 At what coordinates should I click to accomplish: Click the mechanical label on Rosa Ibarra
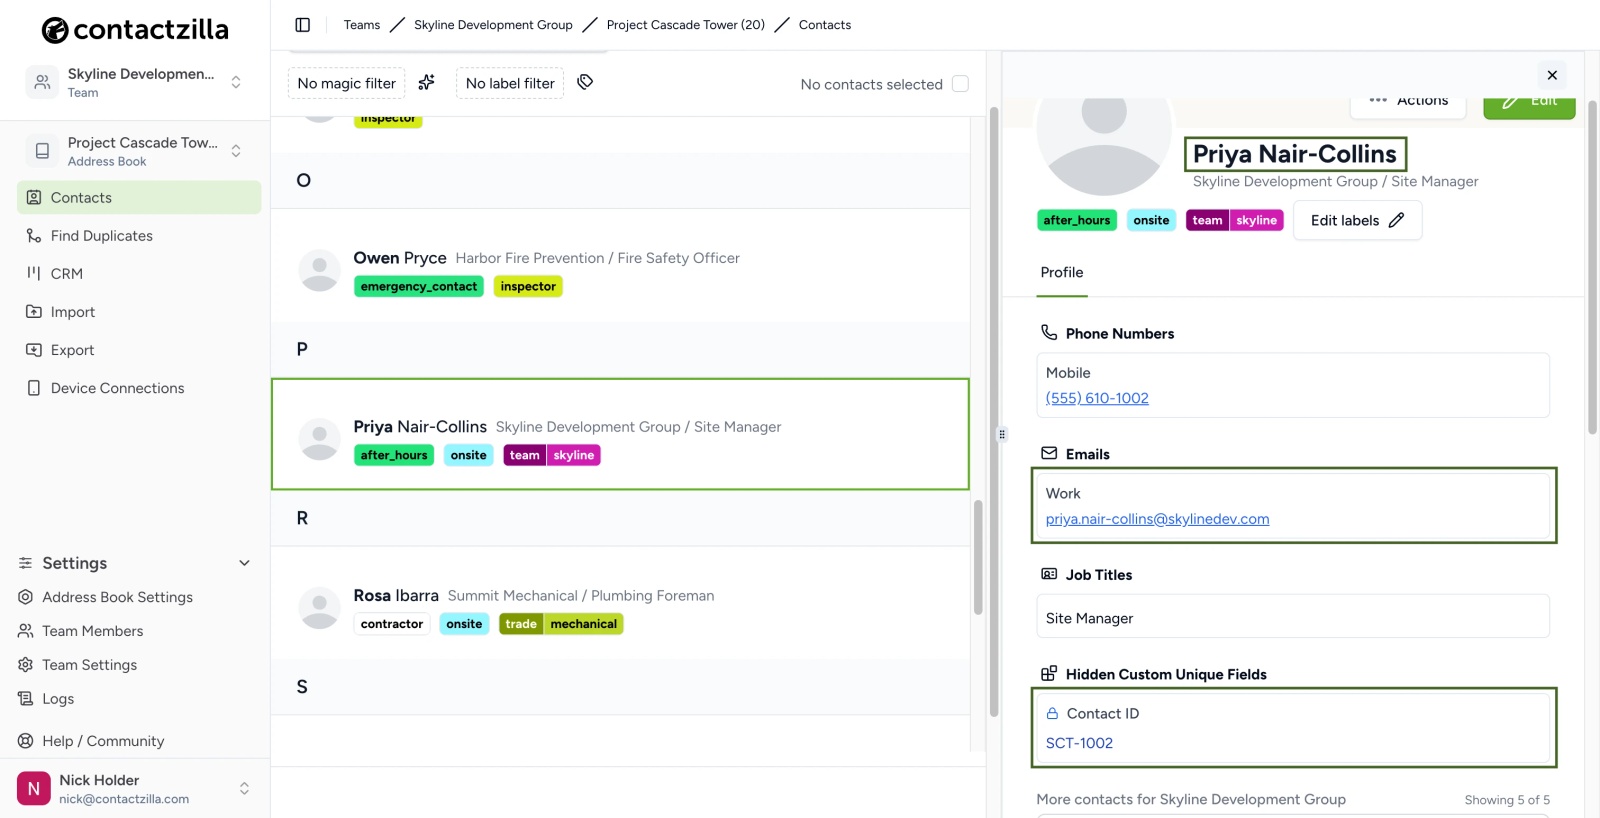click(x=583, y=624)
